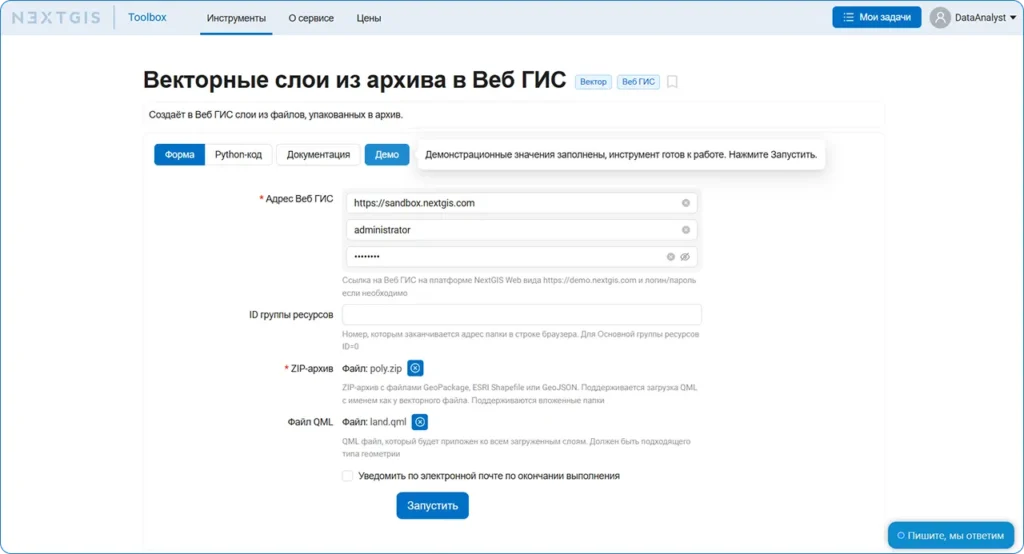Toggle password visibility eye icon
This screenshot has height=554, width=1024.
[x=685, y=257]
